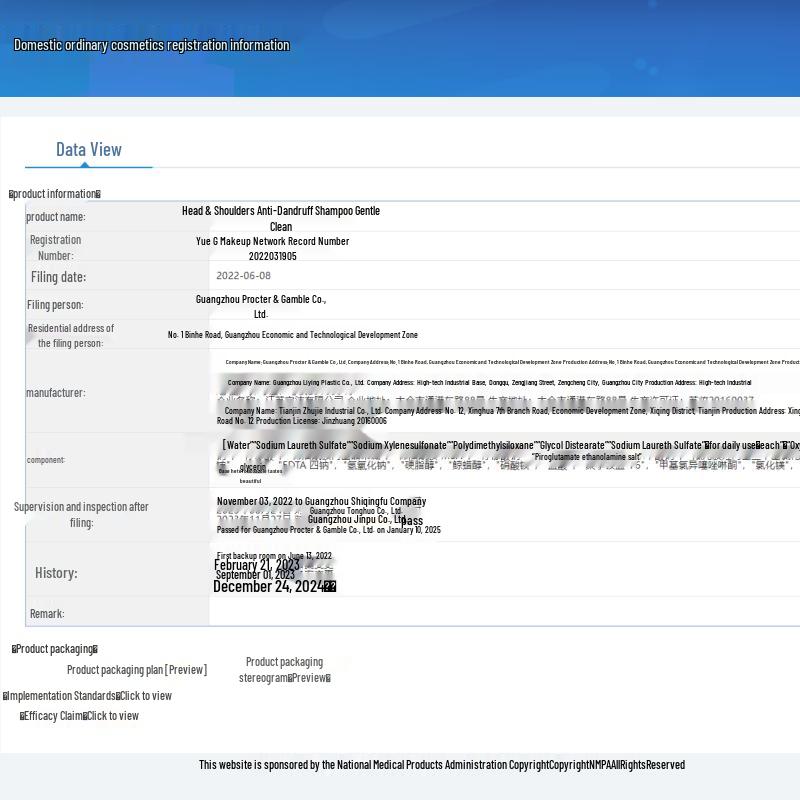Image resolution: width=800 pixels, height=800 pixels.
Task: Click the filing date 2022-06-08 field
Action: pyautogui.click(x=244, y=276)
